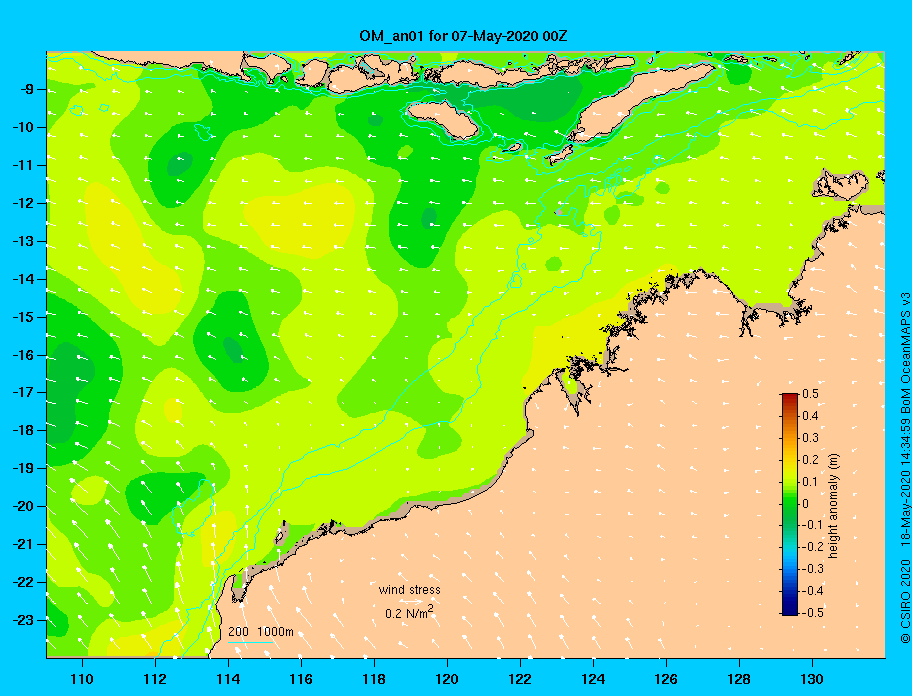Click longitude axis label '130'
The image size is (912, 696).
pos(812,679)
